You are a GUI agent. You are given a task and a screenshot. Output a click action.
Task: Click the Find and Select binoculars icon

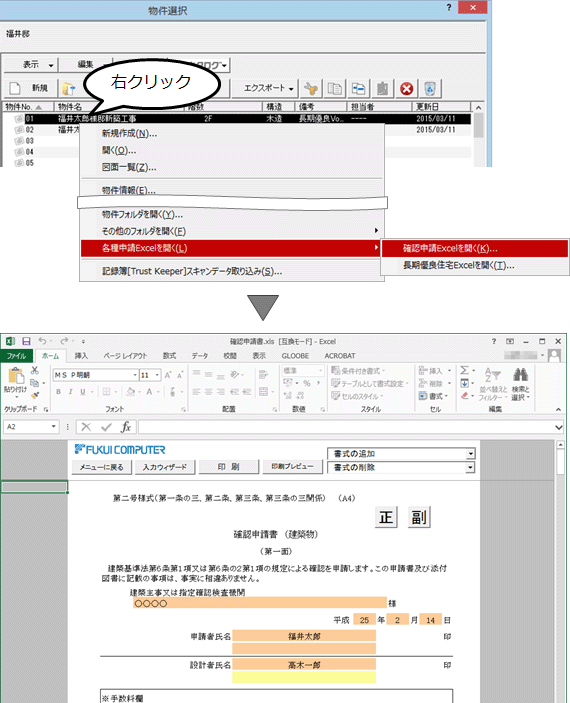(520, 375)
